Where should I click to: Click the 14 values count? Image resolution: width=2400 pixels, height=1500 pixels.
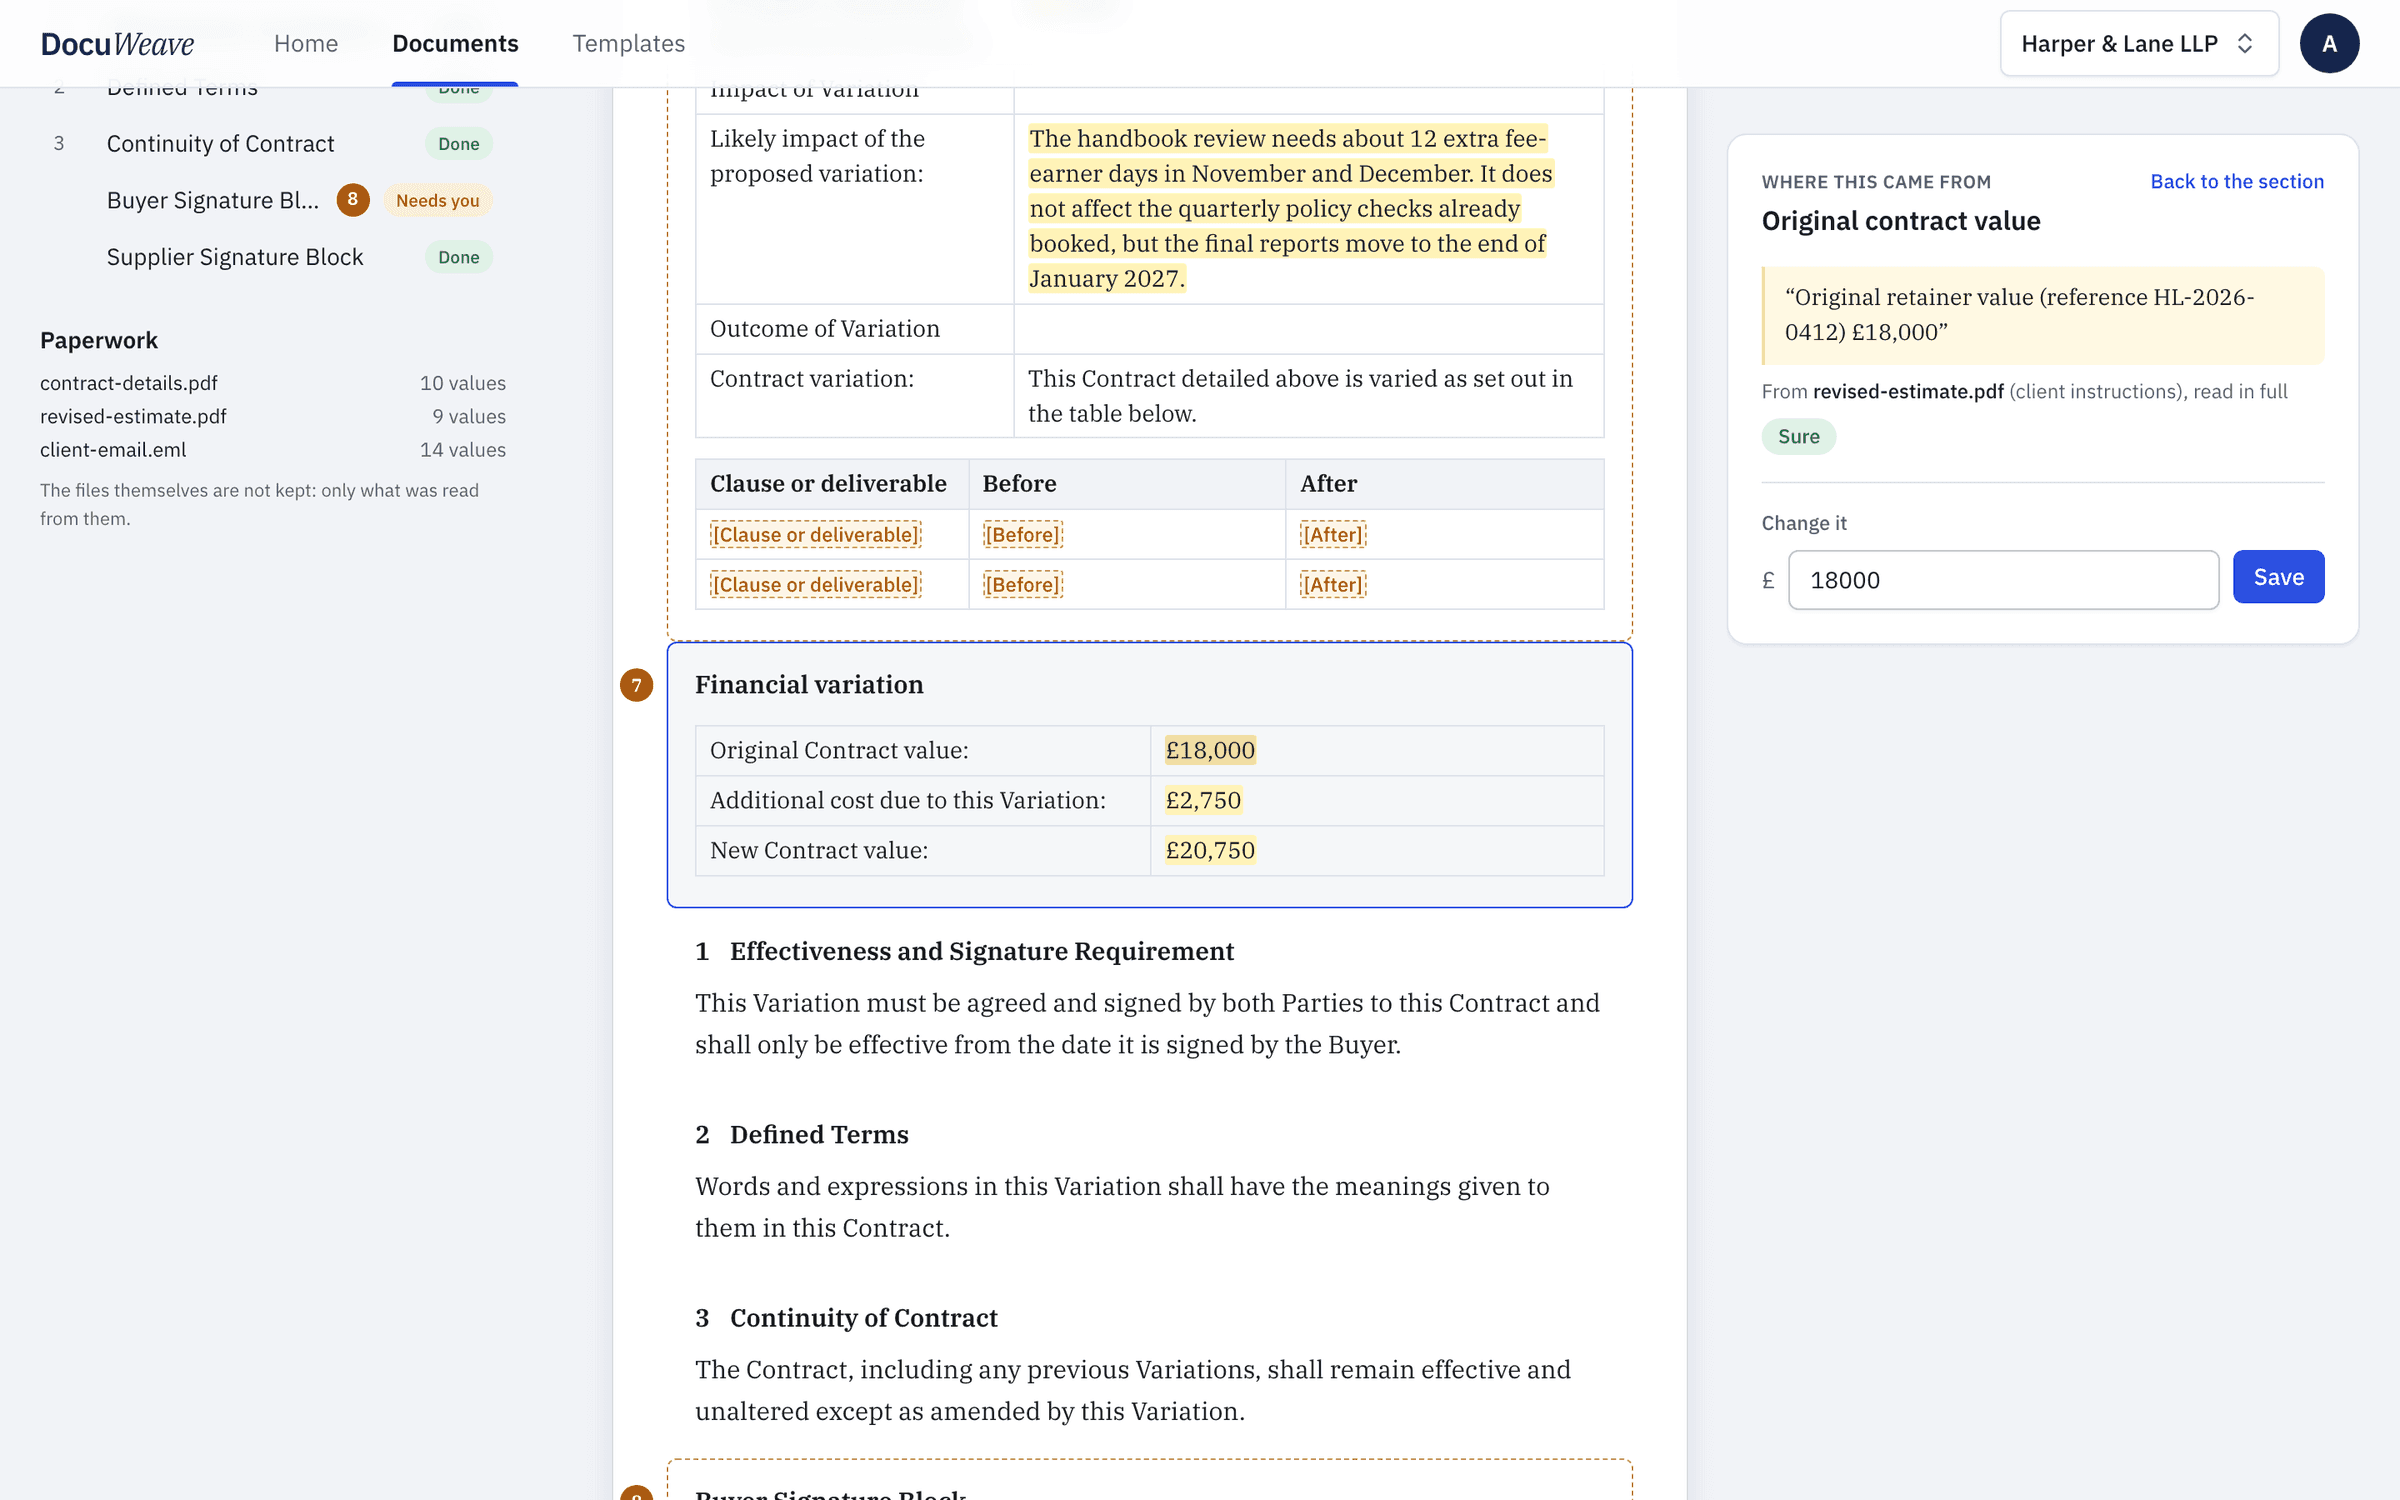463,450
